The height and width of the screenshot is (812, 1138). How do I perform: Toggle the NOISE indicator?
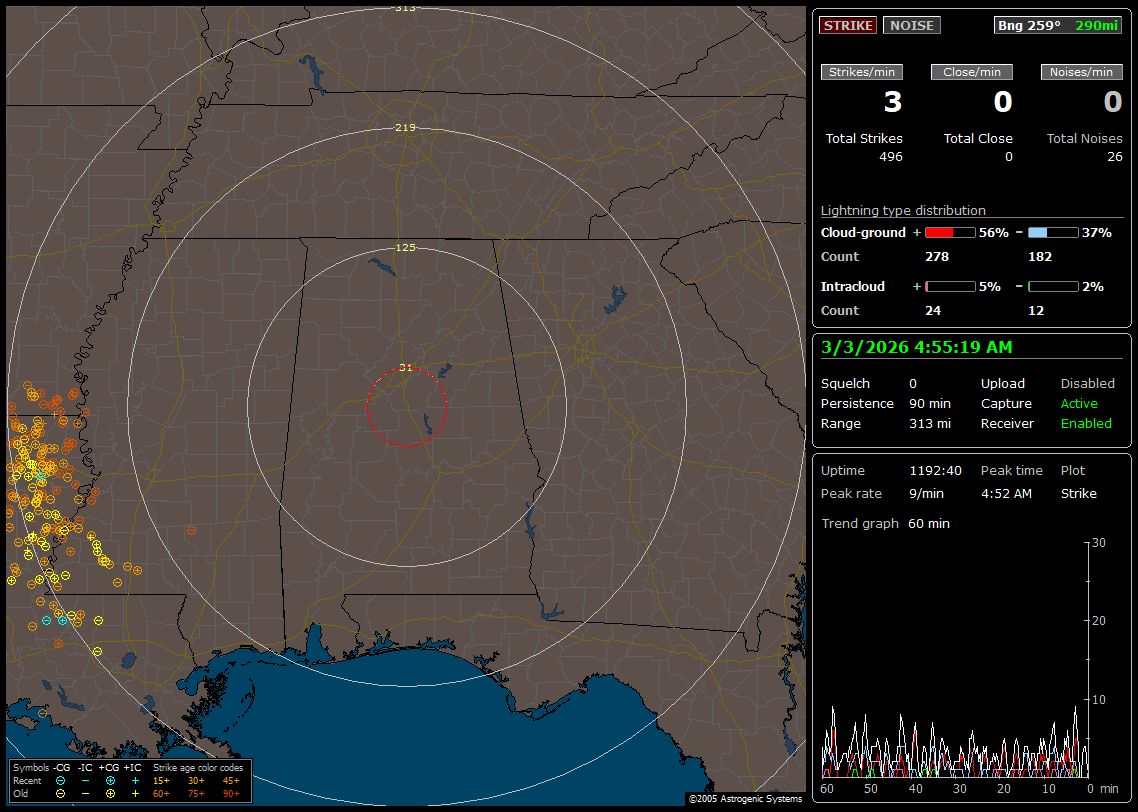tap(911, 25)
